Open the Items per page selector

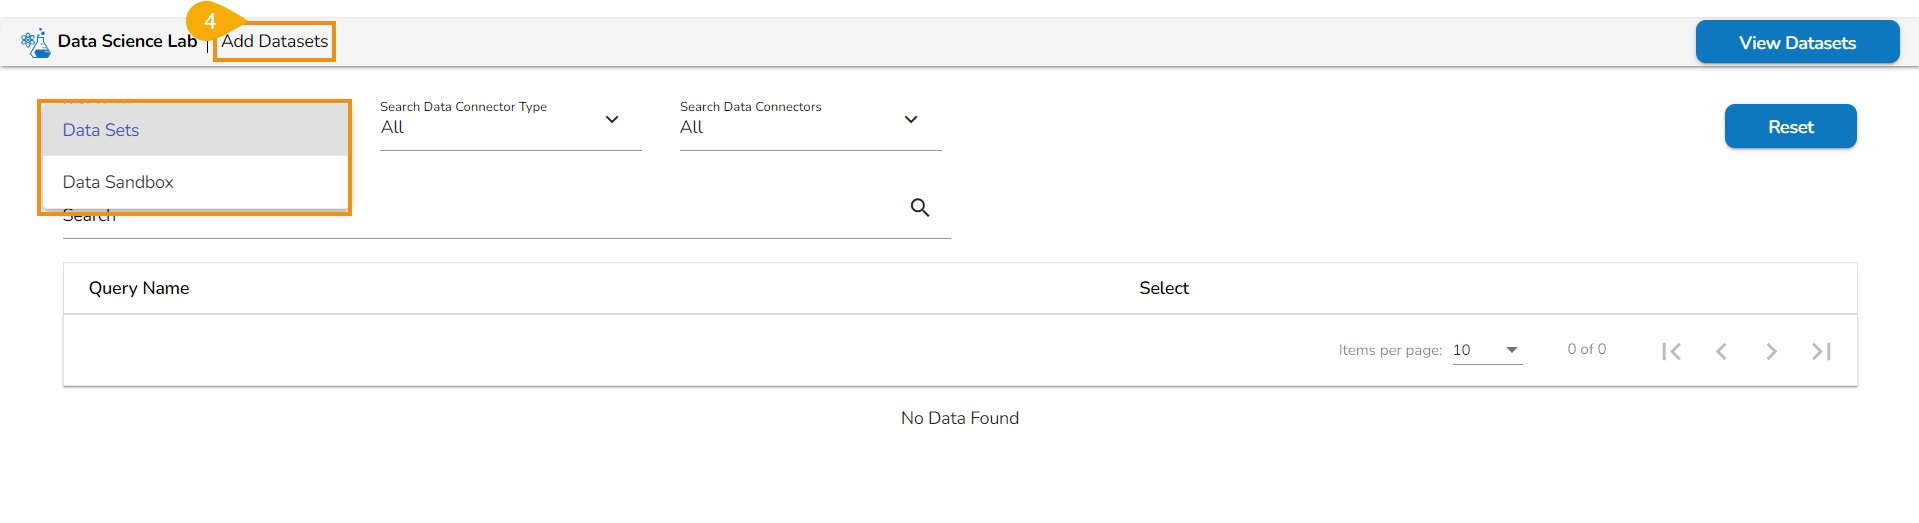(x=1487, y=350)
